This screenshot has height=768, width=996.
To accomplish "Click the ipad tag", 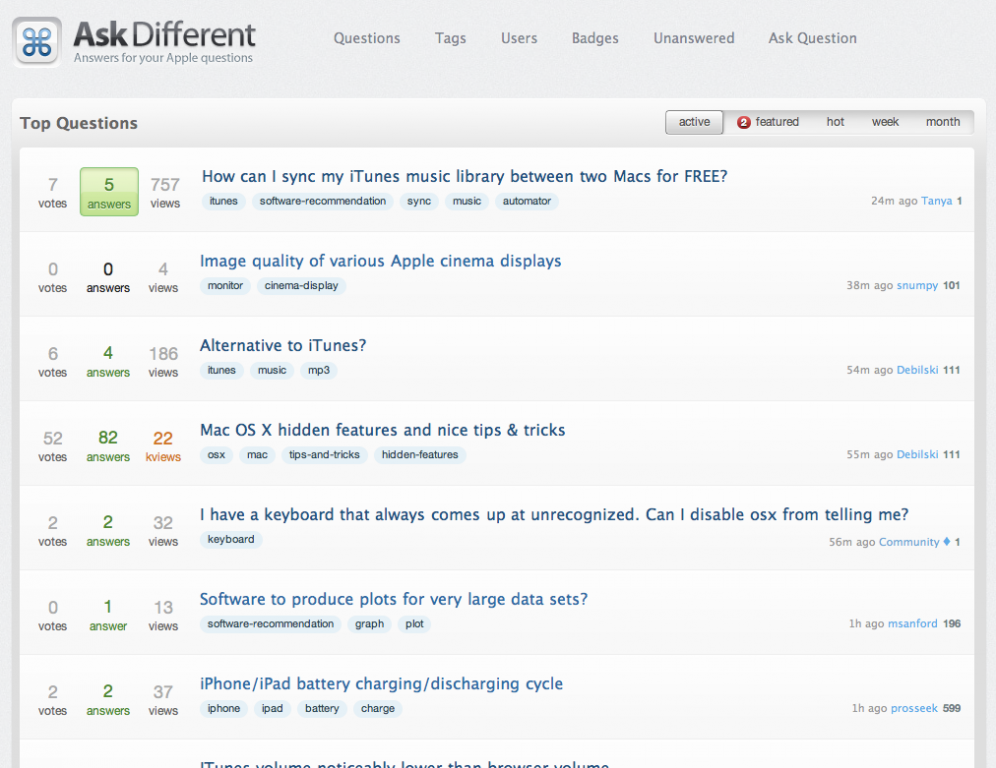I will click(273, 708).
